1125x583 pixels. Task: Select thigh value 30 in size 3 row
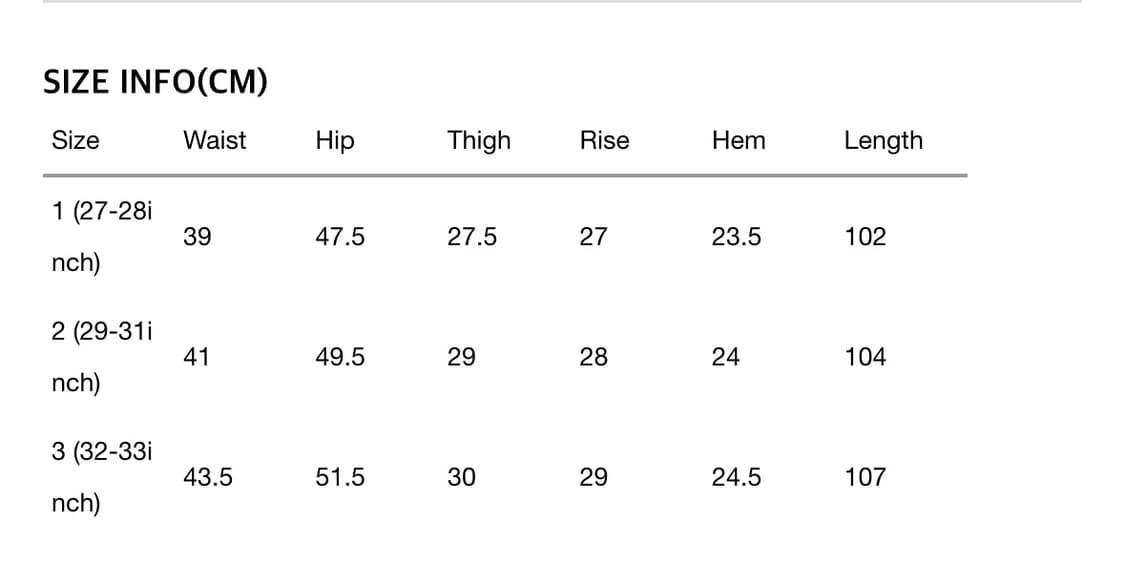461,477
